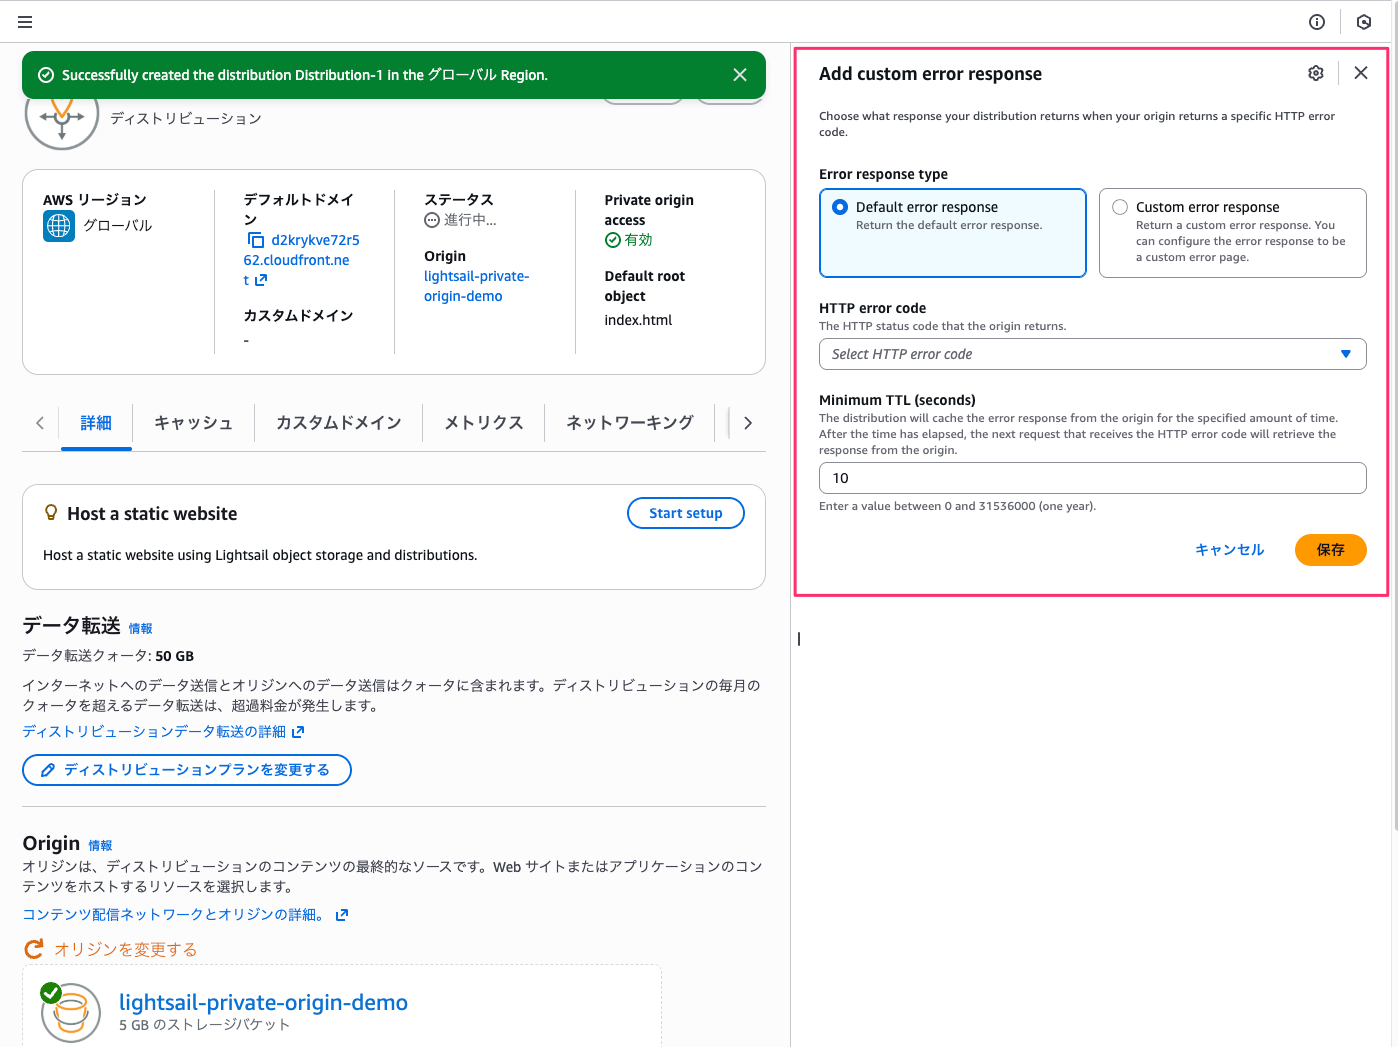
Task: Open panel preferences gear icon
Action: [1316, 73]
